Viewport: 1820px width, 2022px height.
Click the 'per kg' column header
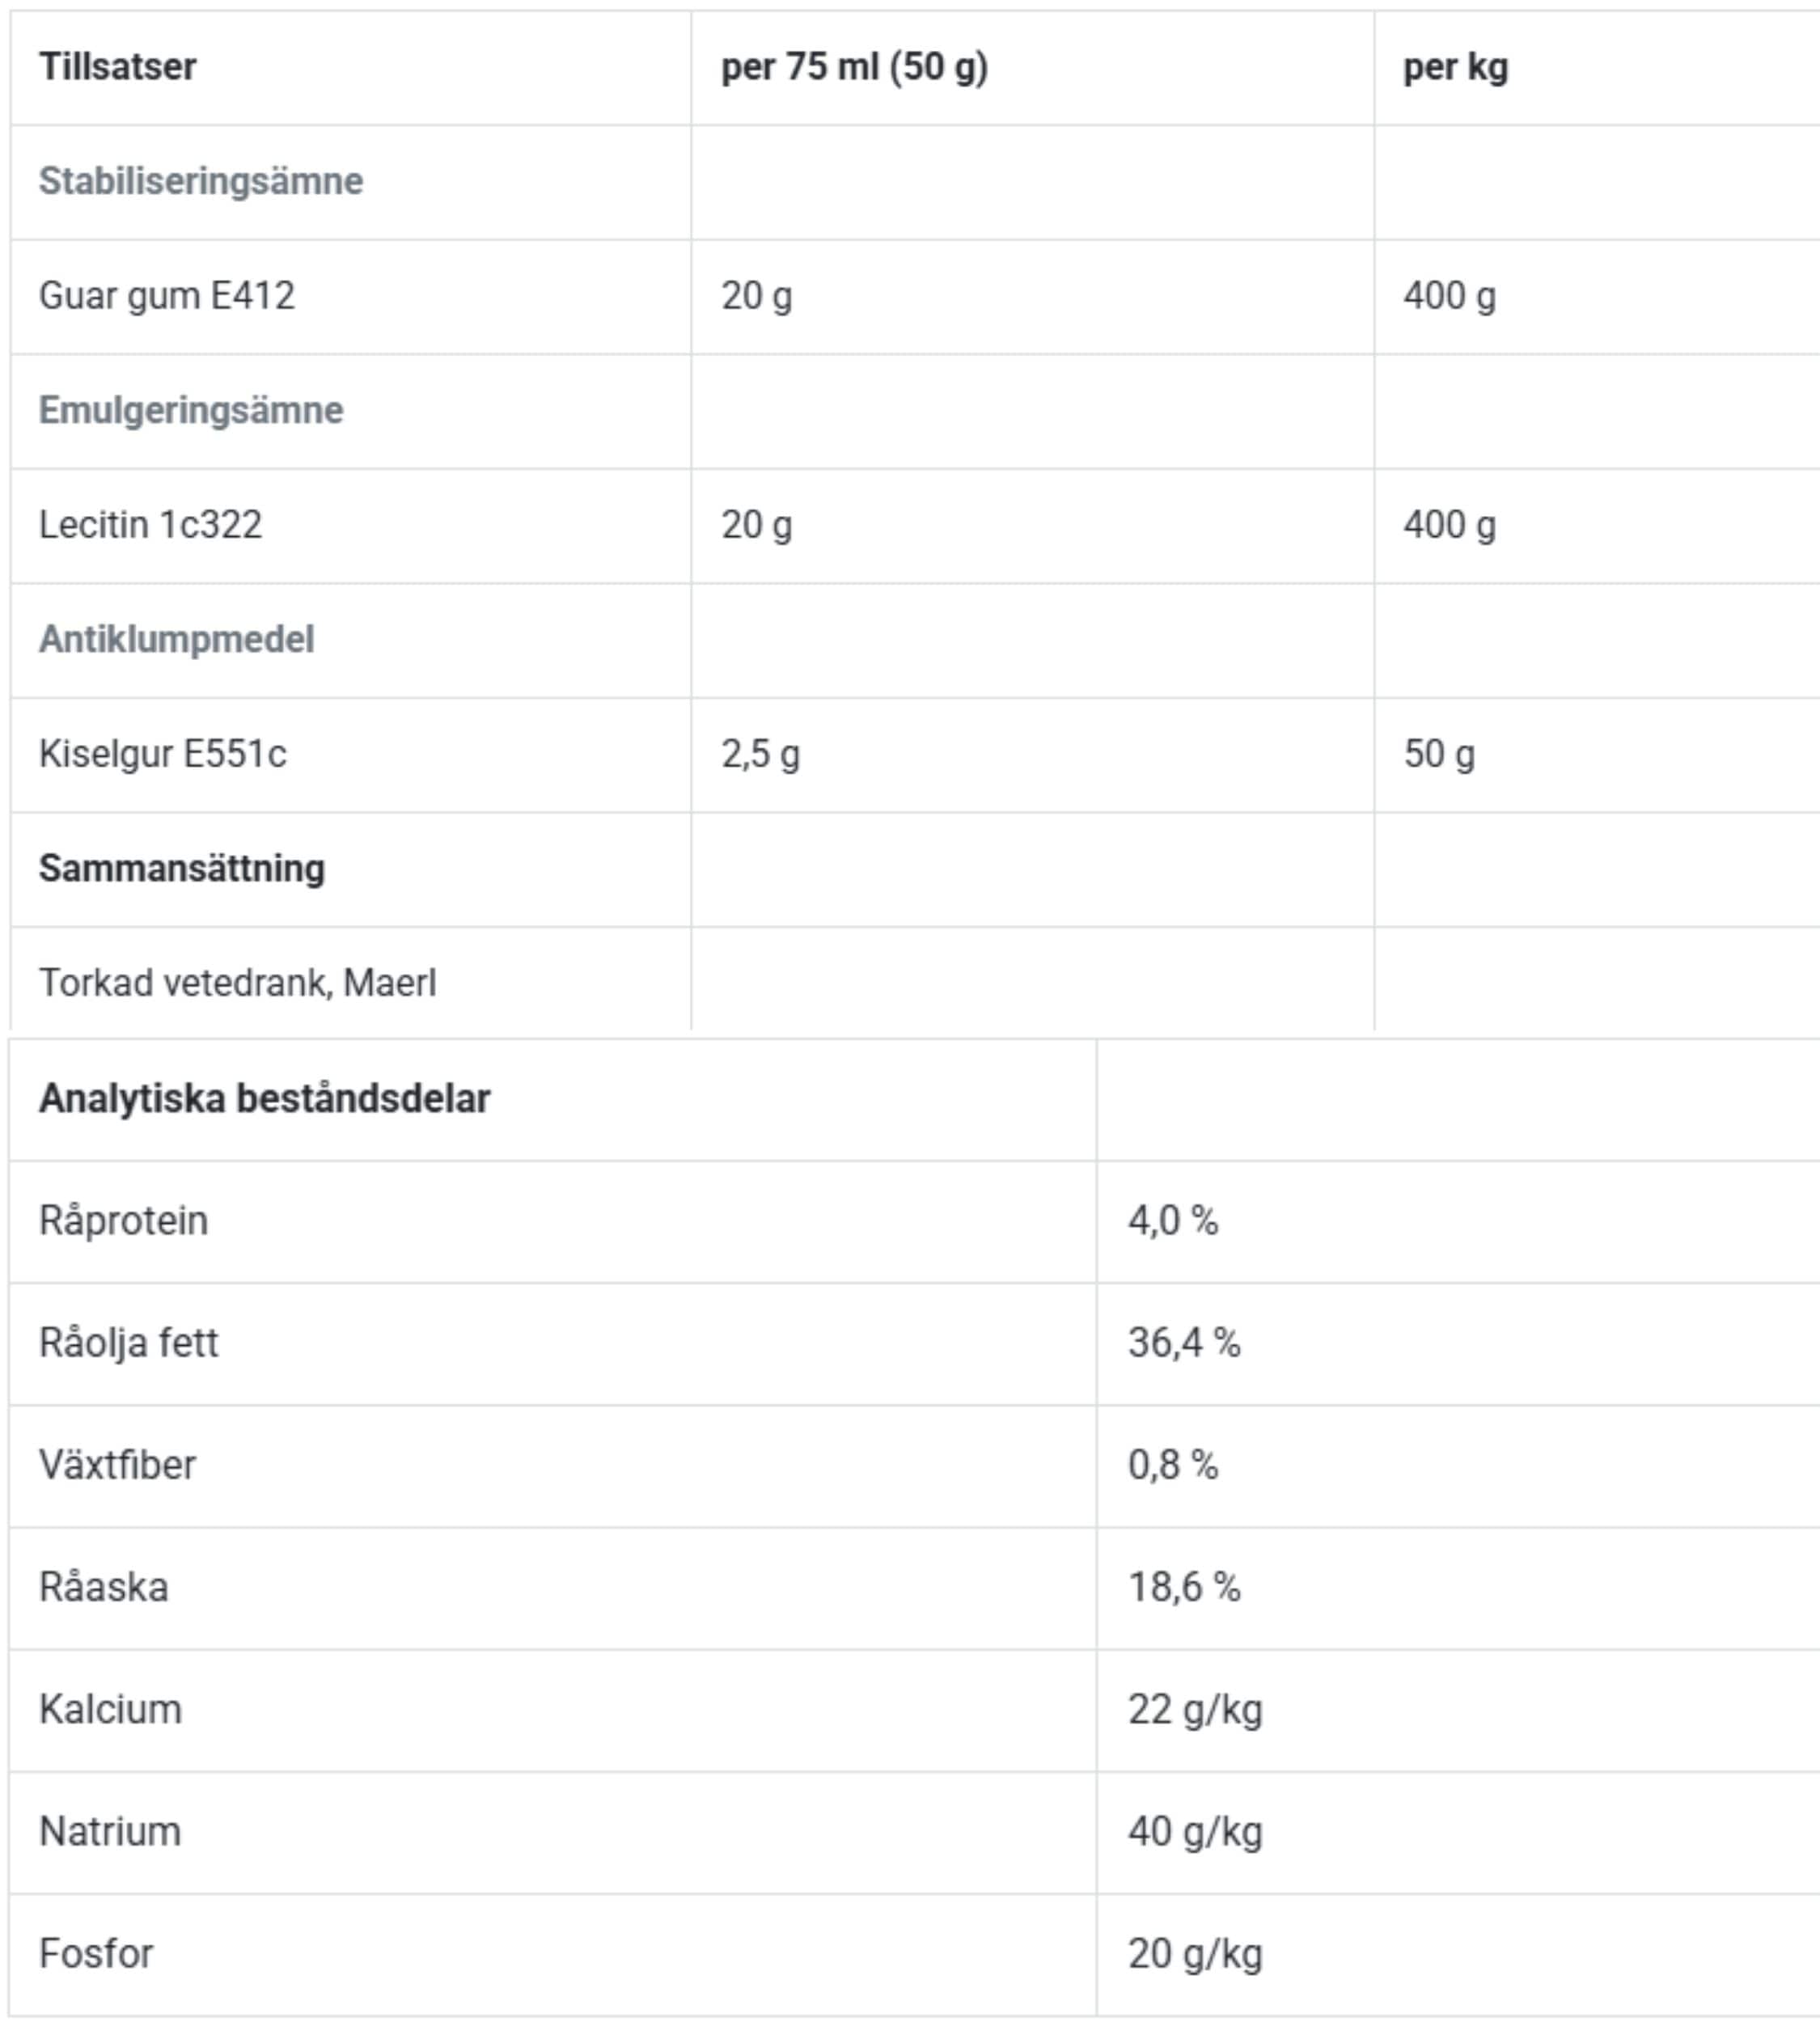coord(1455,67)
